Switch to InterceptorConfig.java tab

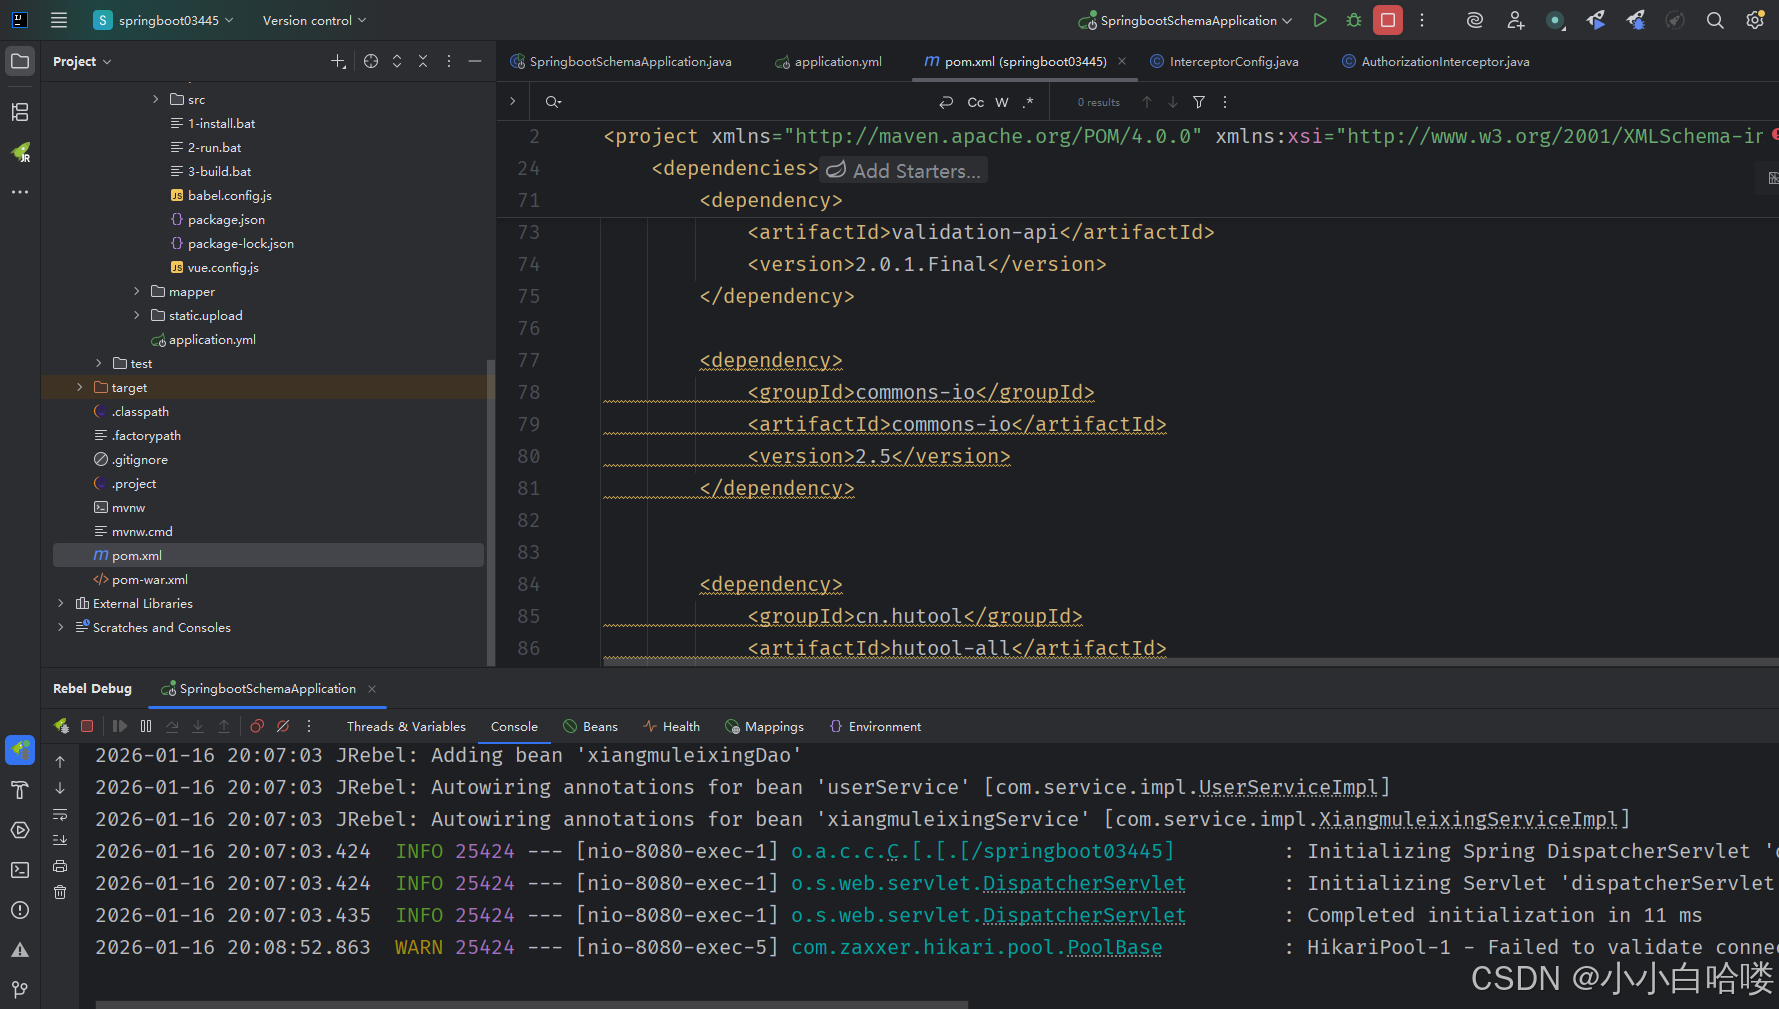(1224, 61)
